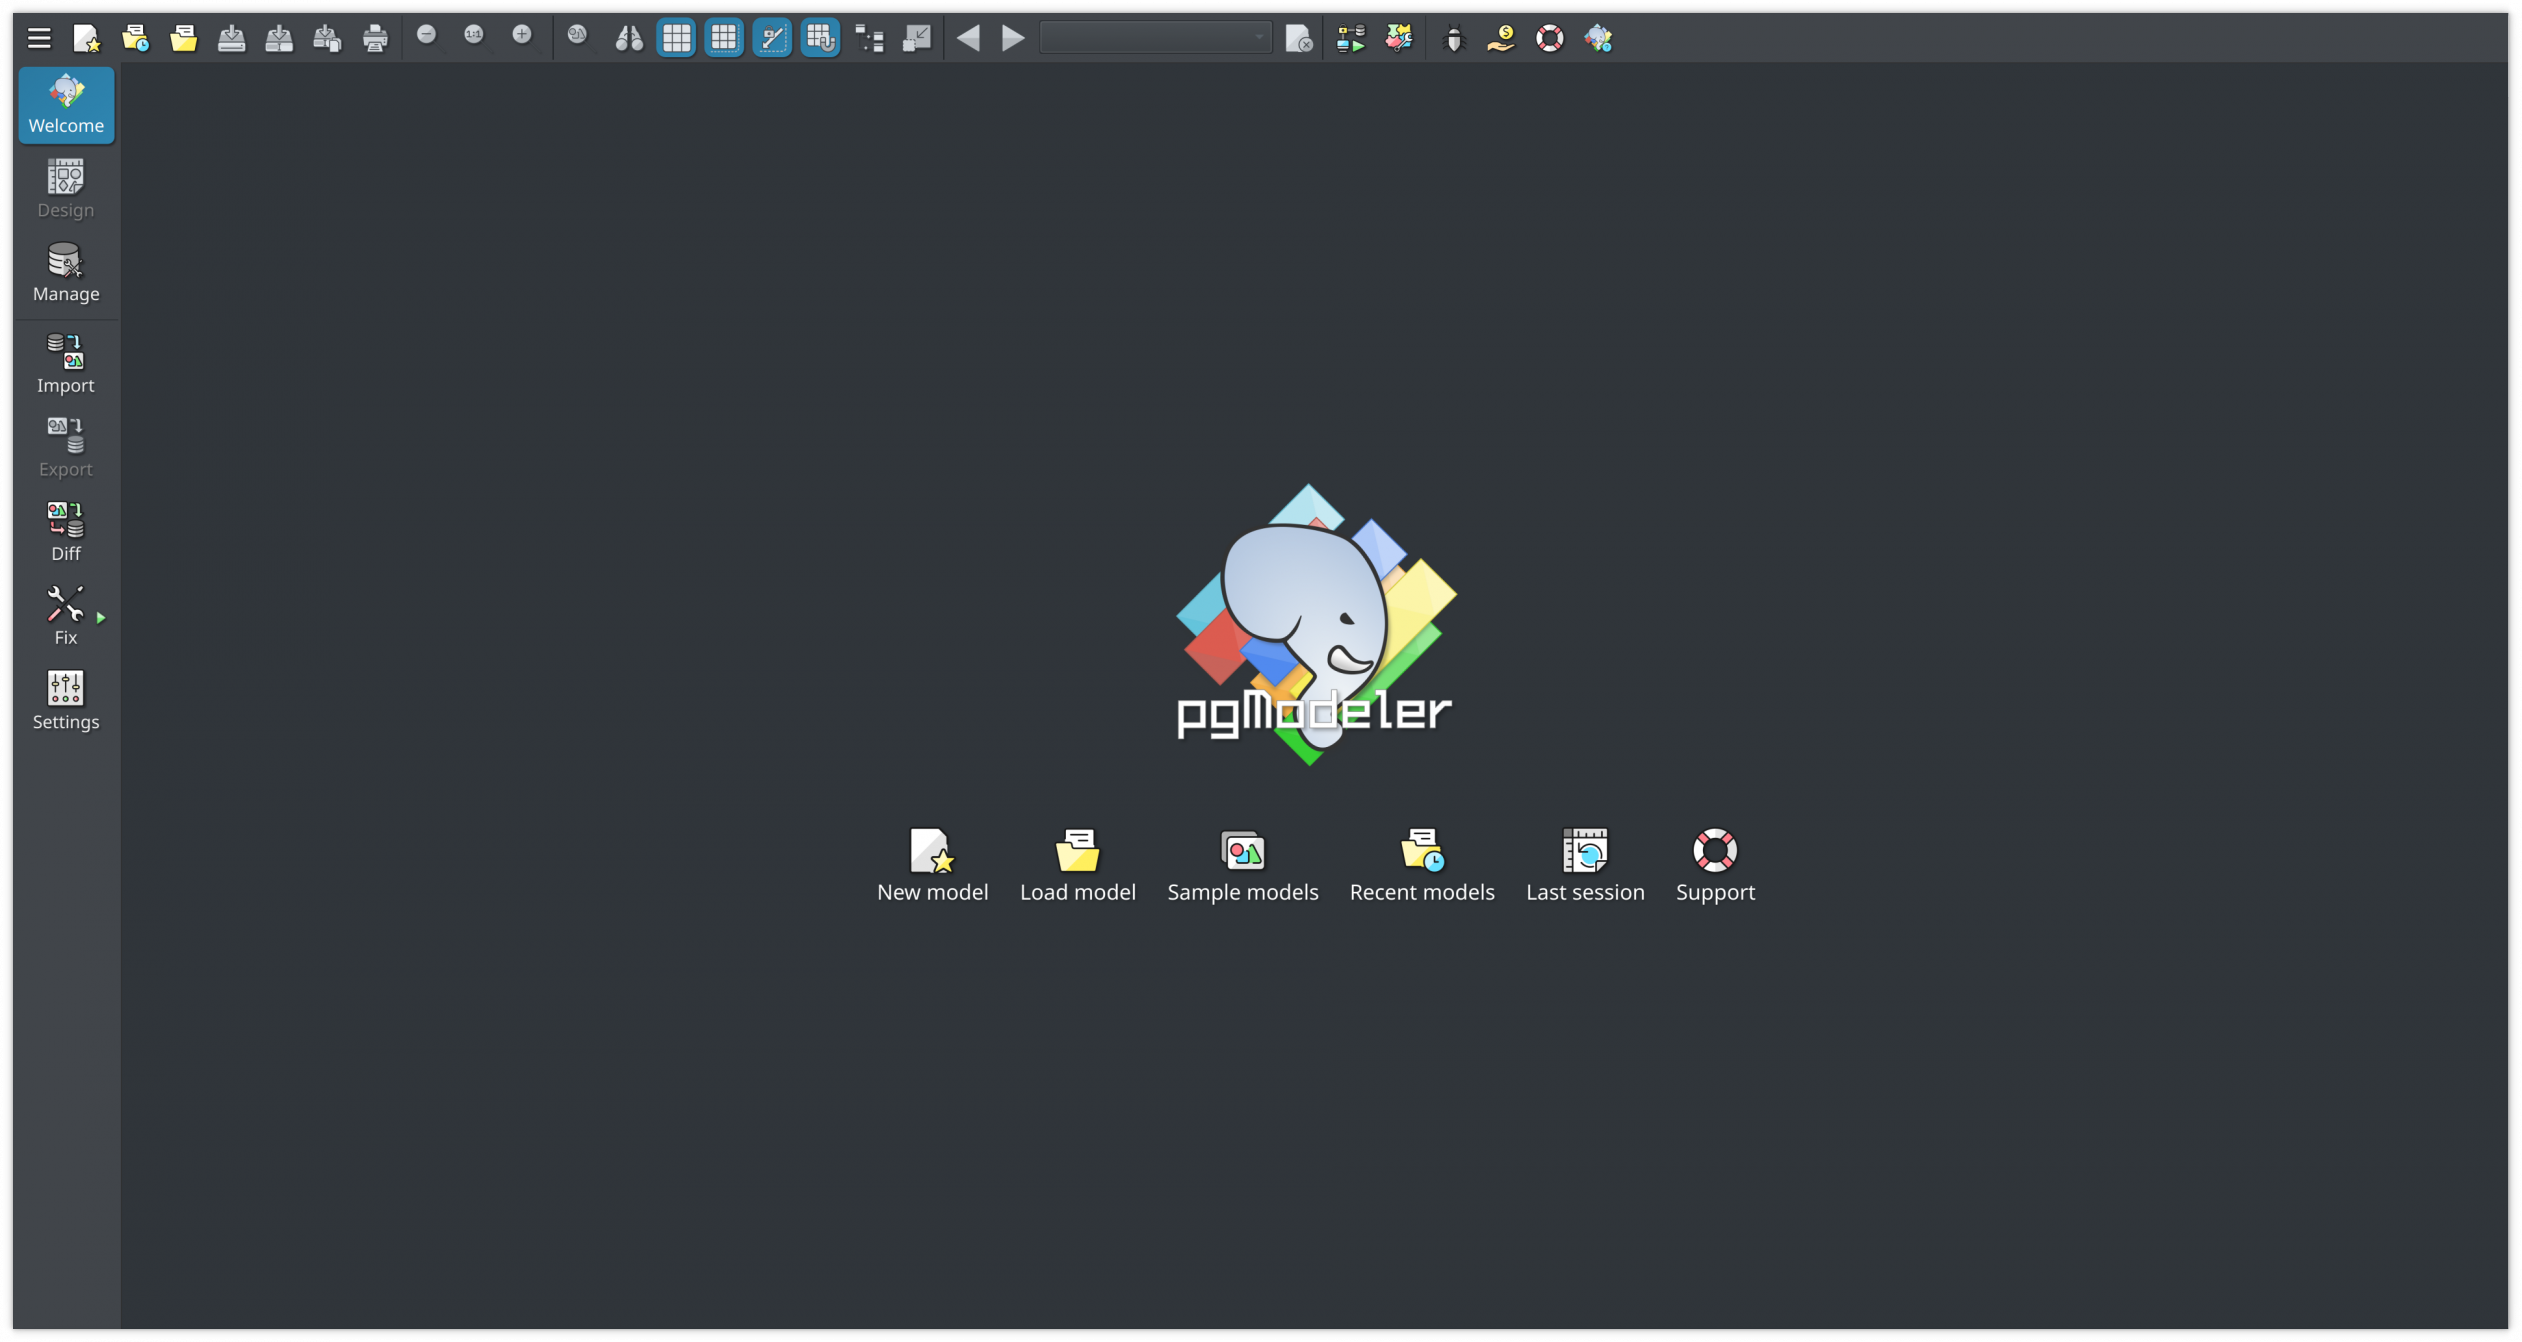Image resolution: width=2522 pixels, height=1342 pixels.
Task: Toggle the show grid button
Action: (x=676, y=38)
